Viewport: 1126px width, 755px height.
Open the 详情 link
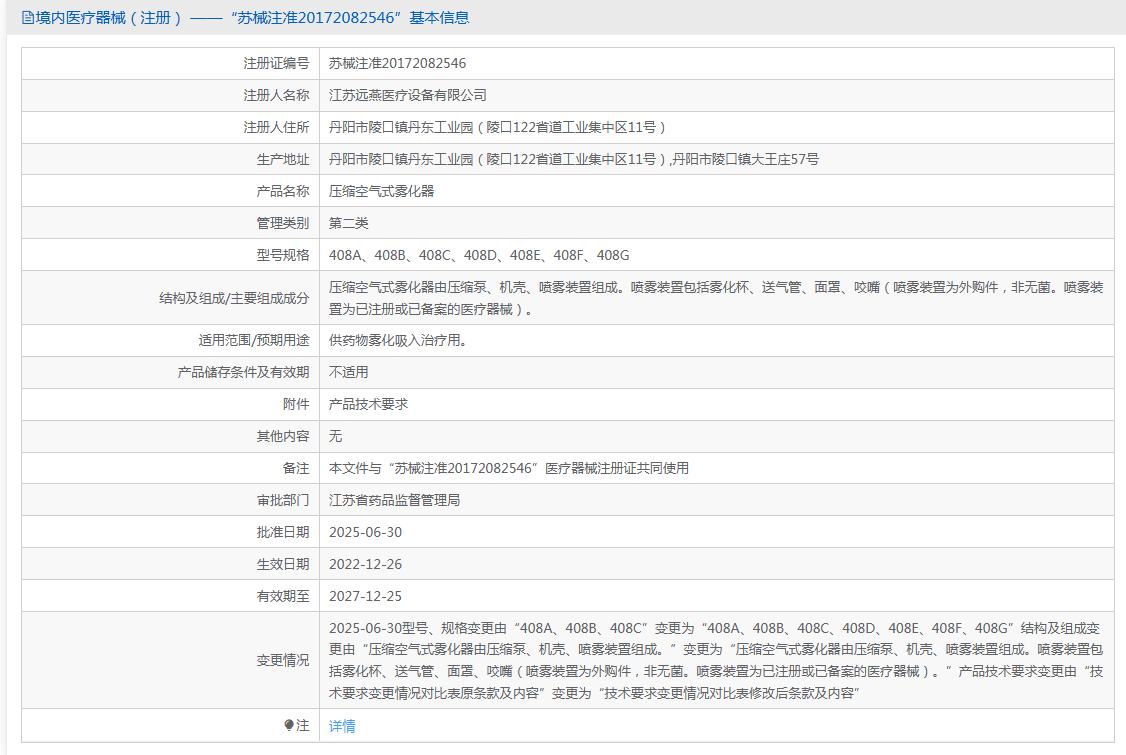pos(342,726)
